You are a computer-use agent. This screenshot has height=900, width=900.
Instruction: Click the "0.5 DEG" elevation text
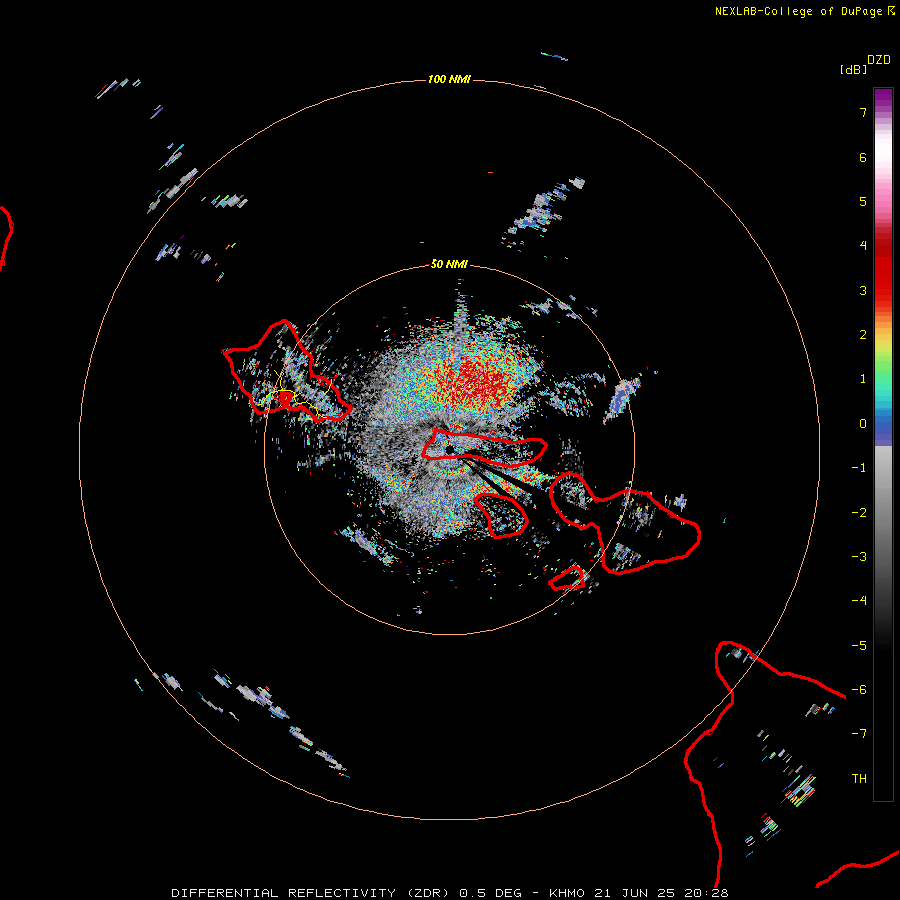(x=491, y=893)
